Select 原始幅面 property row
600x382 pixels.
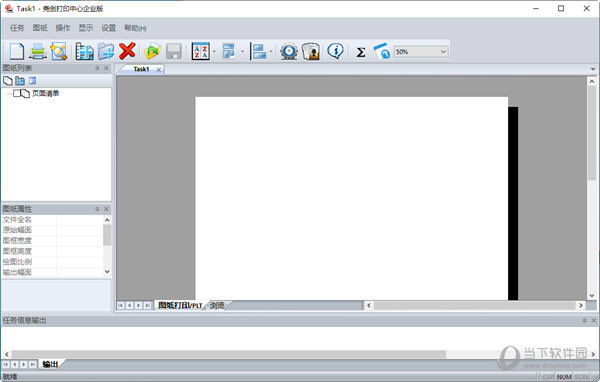pos(52,230)
